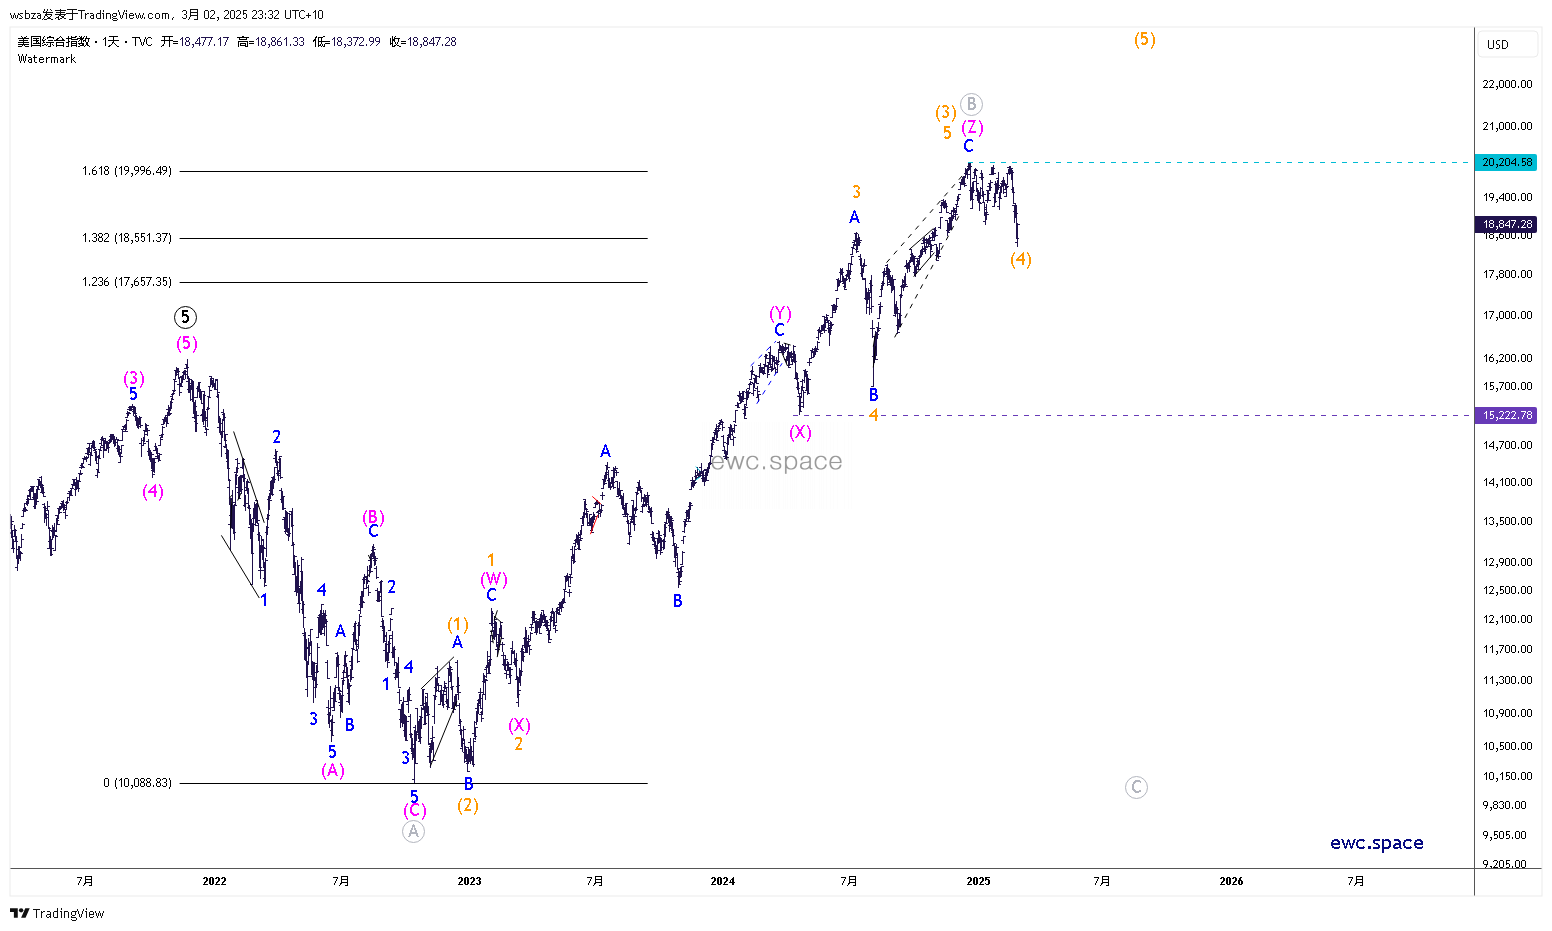Click the 10,150.00 price axis value
This screenshot has width=1552, height=931.
pyautogui.click(x=1507, y=776)
